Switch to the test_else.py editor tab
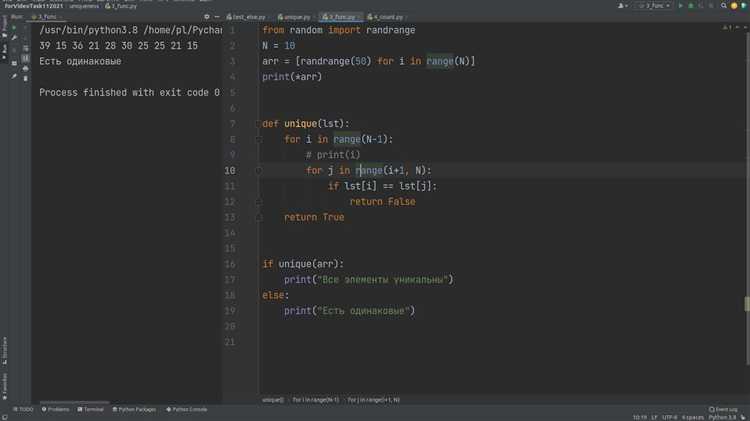This screenshot has width=750, height=421. click(x=251, y=18)
